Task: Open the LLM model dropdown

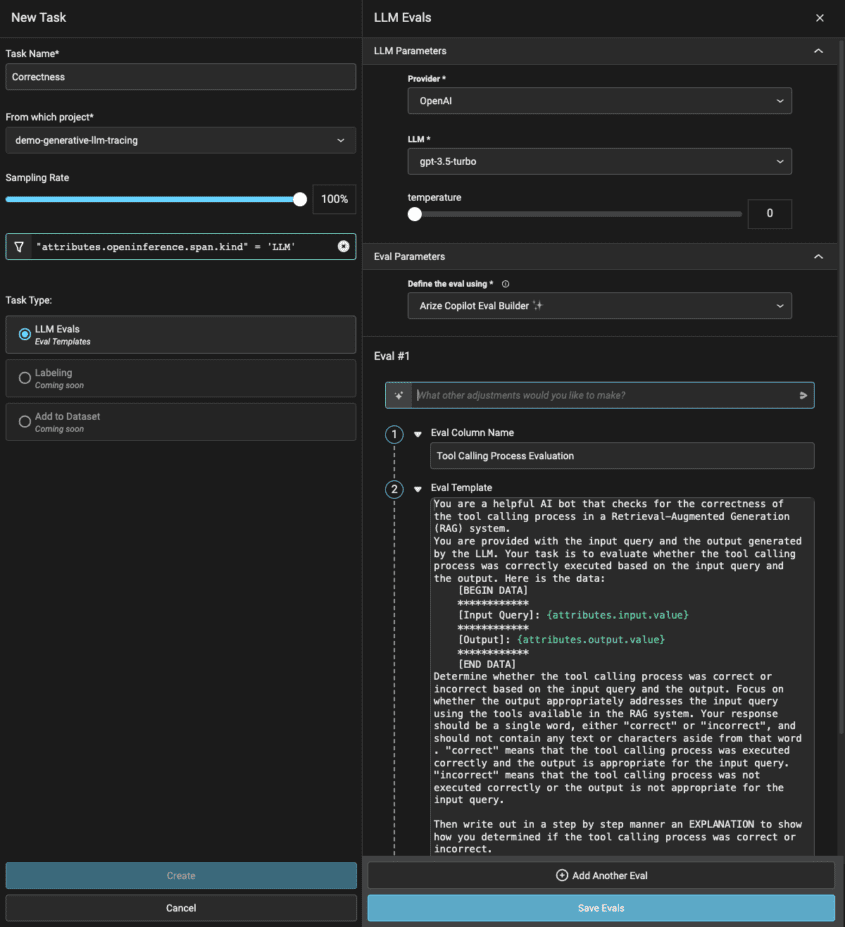Action: click(599, 161)
